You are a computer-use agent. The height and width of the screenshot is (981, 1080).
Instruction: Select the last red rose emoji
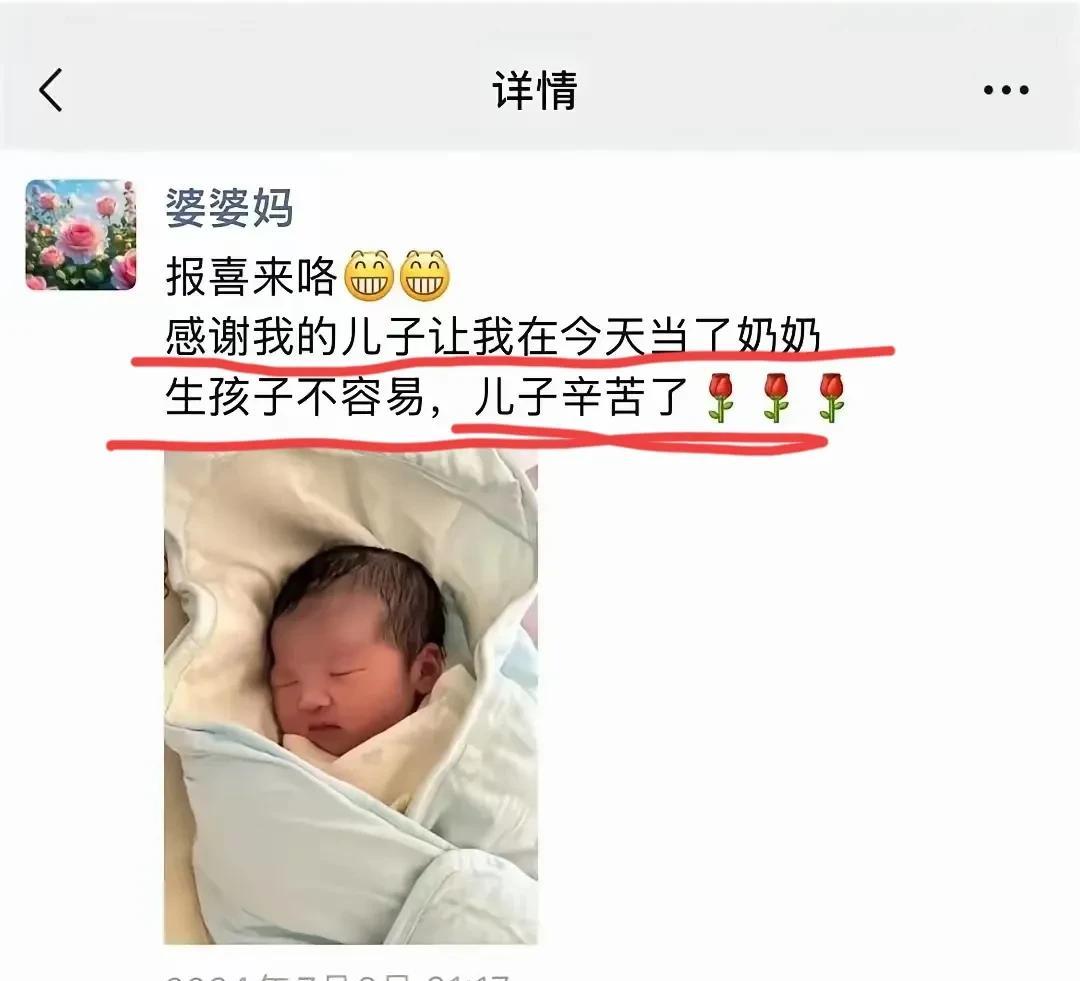[x=831, y=397]
